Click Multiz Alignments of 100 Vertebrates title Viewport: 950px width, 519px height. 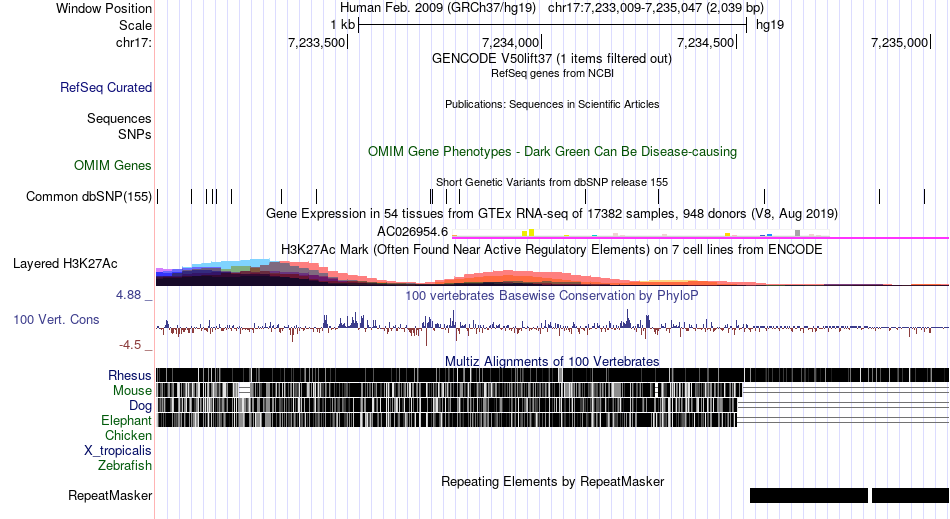pyautogui.click(x=552, y=362)
